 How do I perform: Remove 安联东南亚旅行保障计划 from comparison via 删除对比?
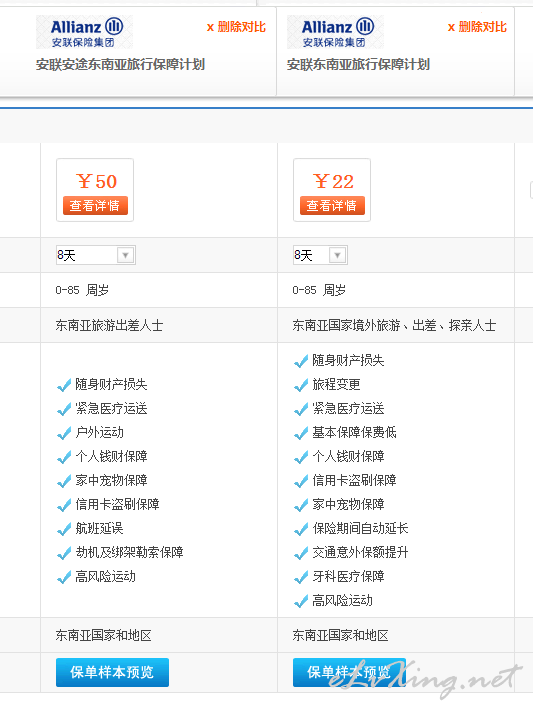point(477,27)
